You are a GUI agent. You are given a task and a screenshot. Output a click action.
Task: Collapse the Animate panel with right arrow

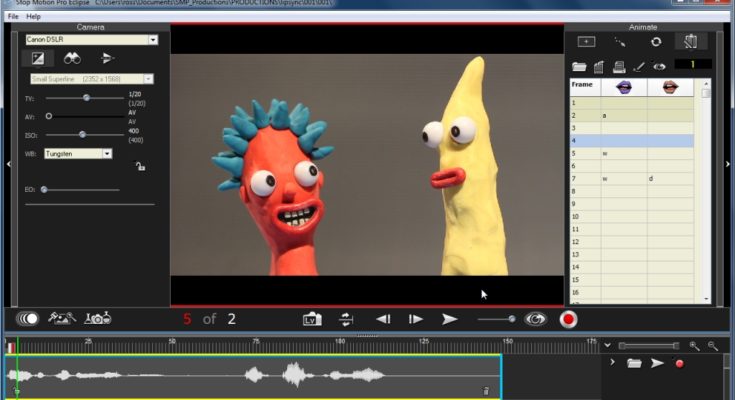point(728,164)
